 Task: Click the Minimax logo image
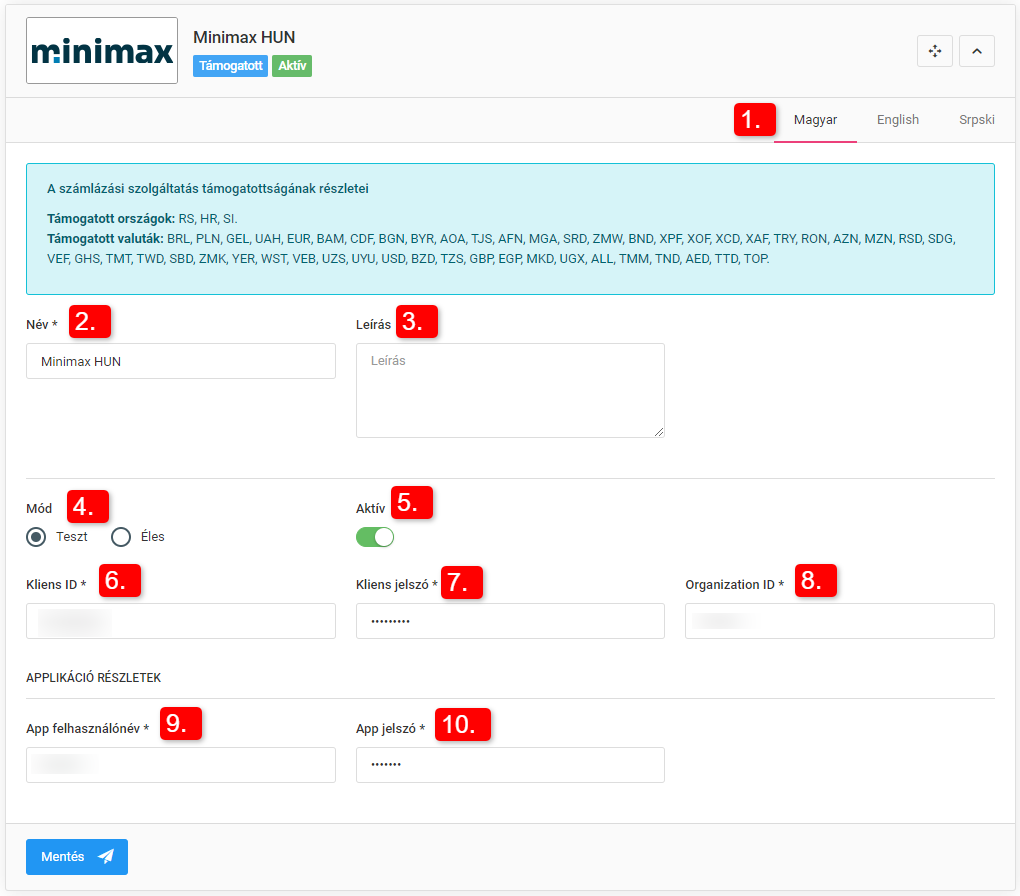coord(102,51)
